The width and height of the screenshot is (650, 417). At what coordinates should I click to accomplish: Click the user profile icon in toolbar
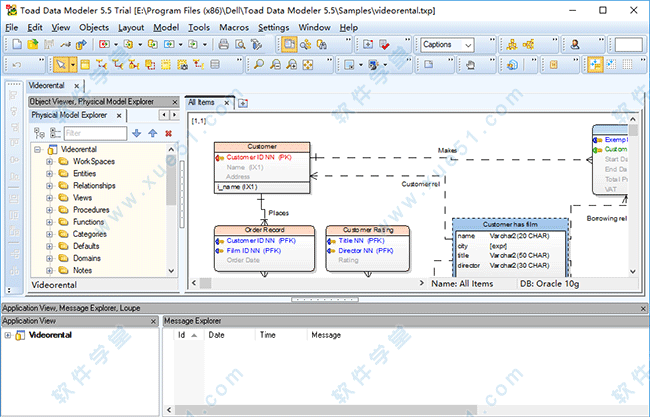[575, 44]
